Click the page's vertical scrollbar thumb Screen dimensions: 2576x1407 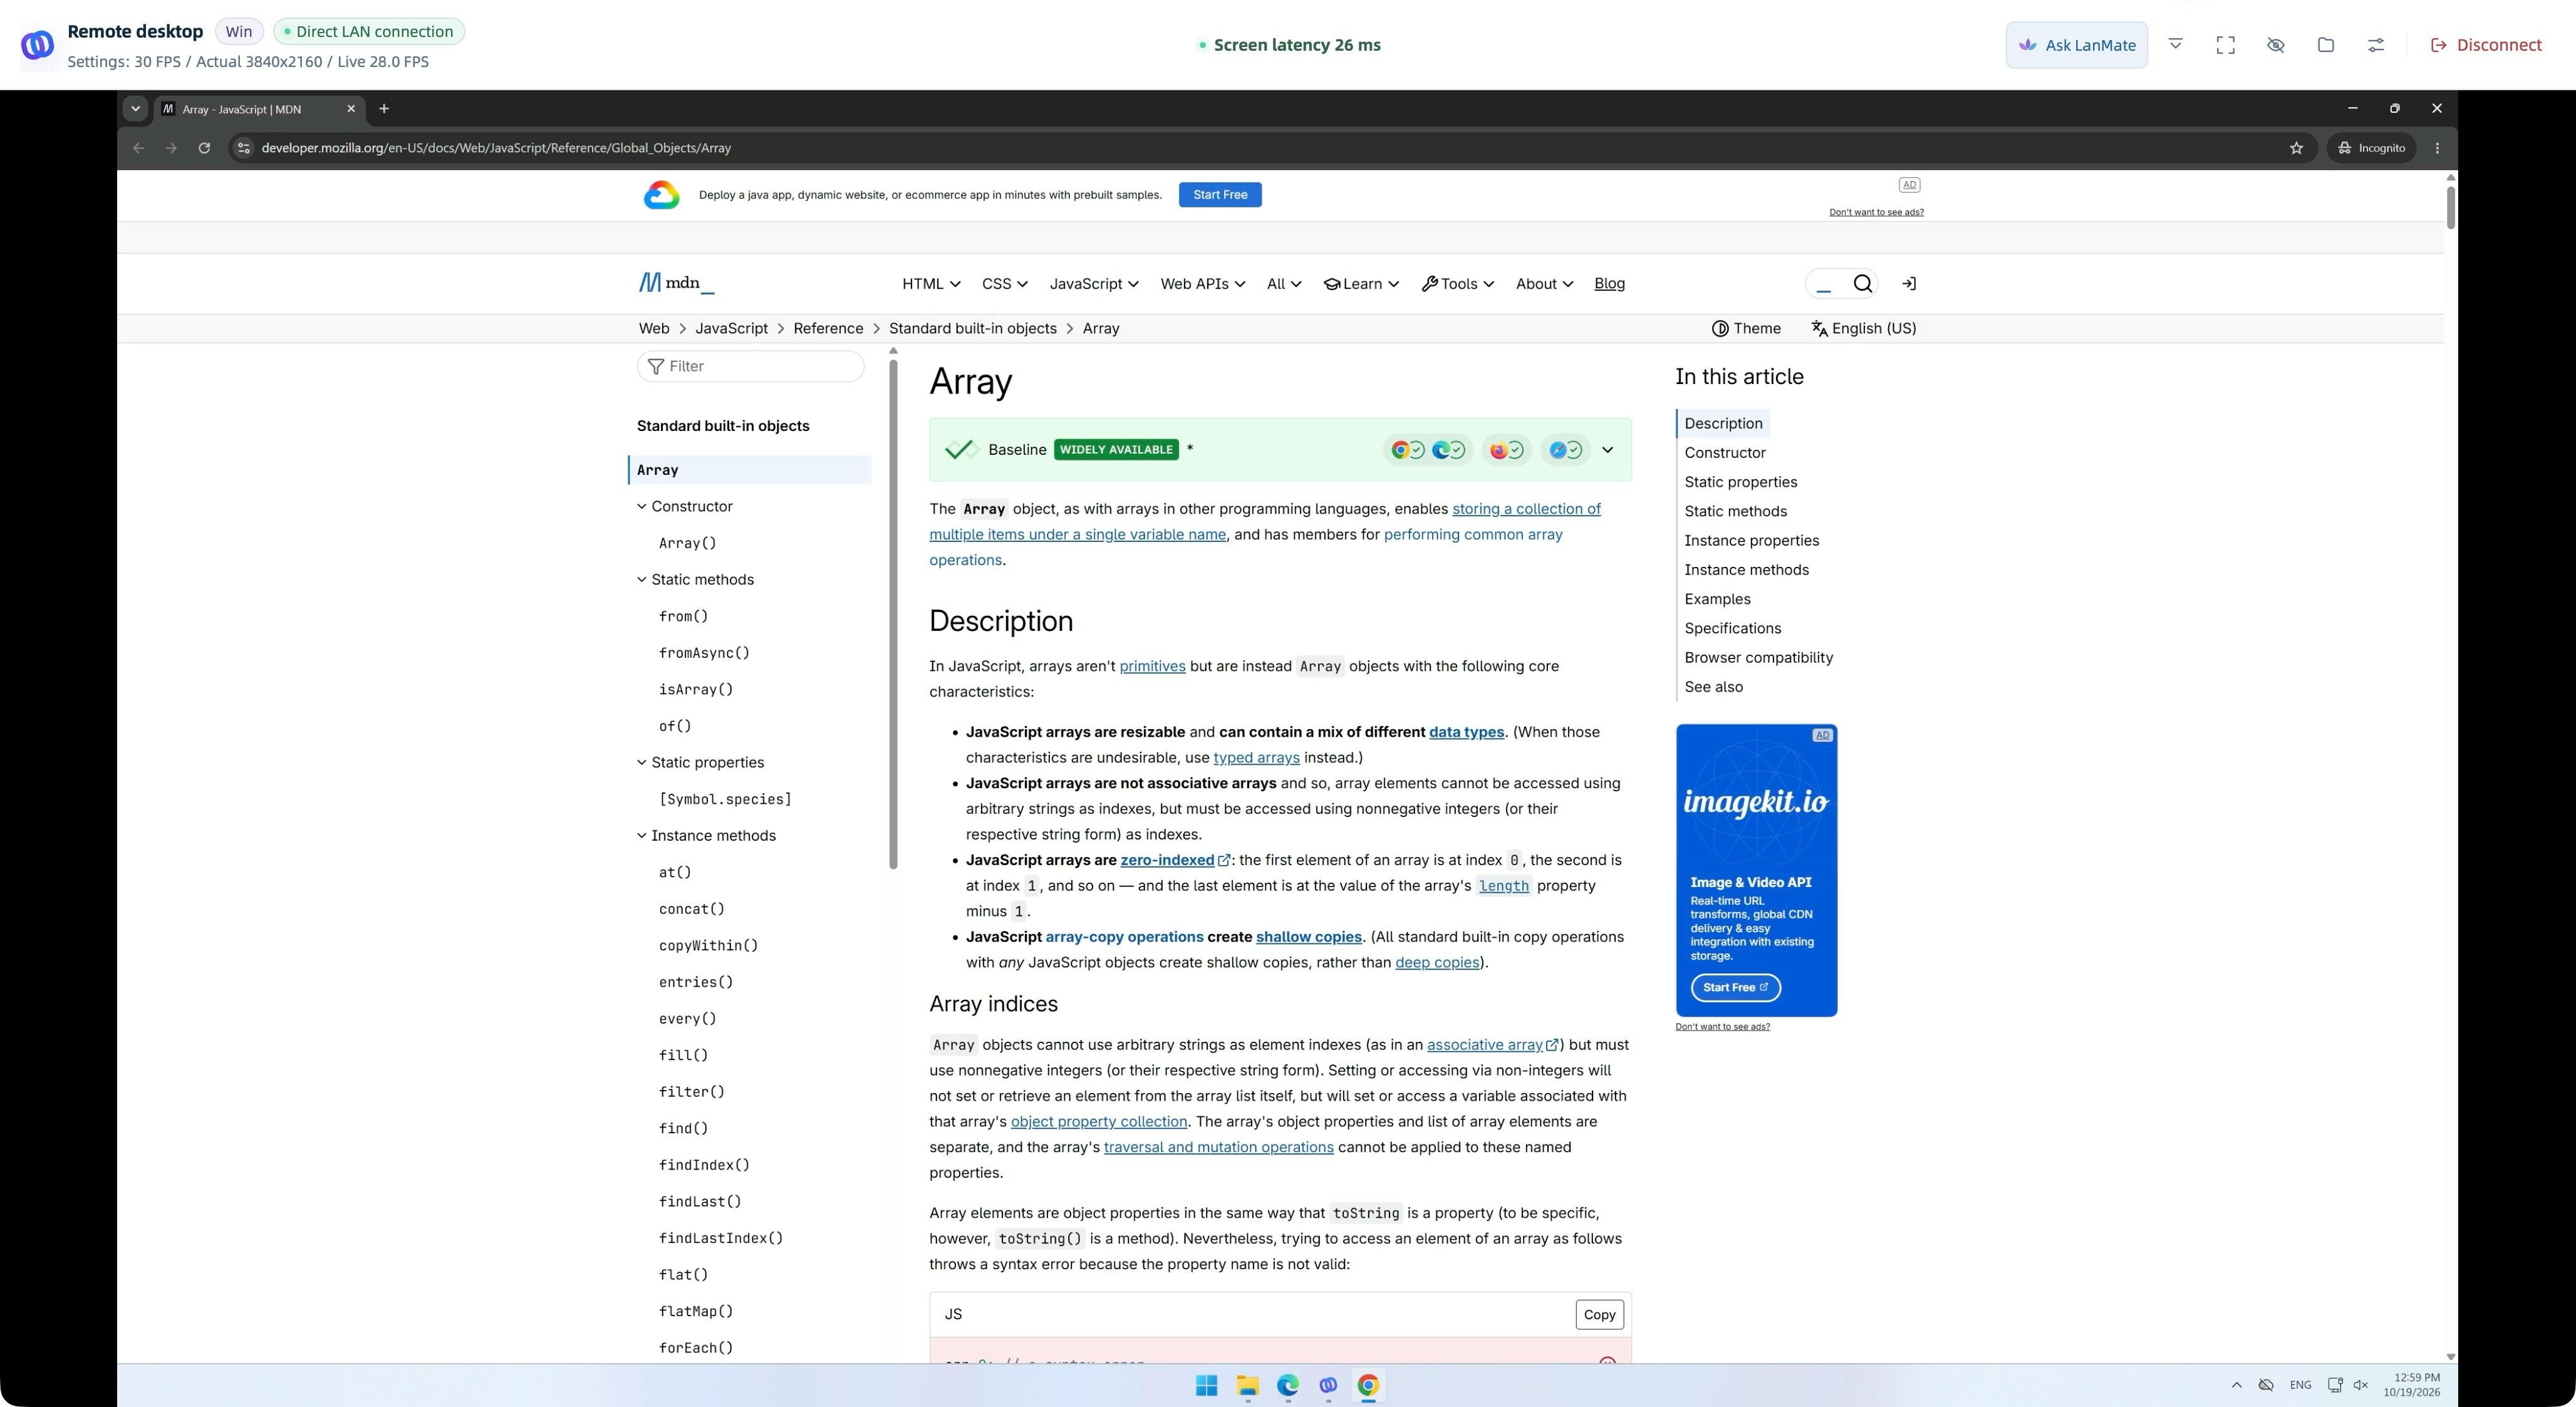coord(2450,207)
